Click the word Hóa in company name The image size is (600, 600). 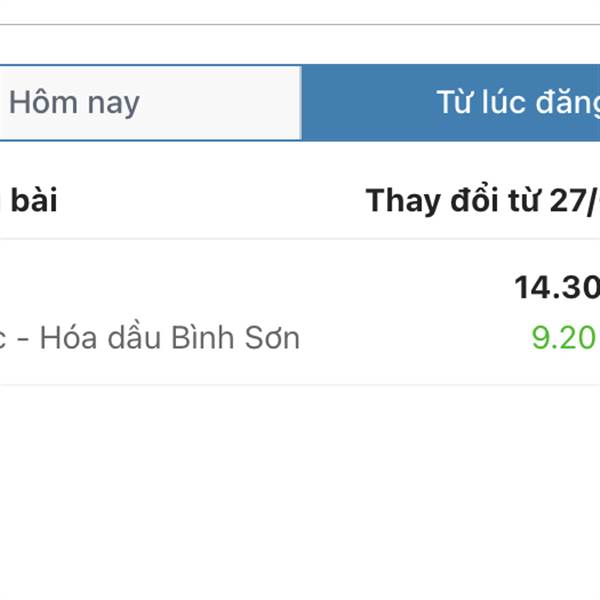(68, 338)
